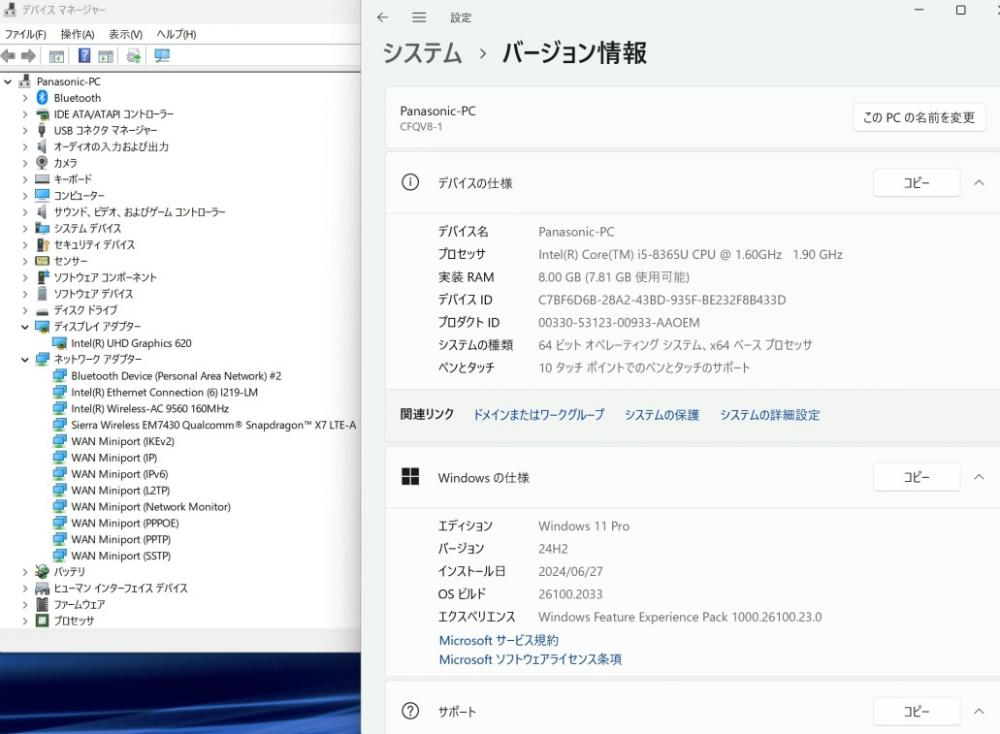Image resolution: width=1000 pixels, height=734 pixels.
Task: Select Intel(R) Wireless-AC 9560 160MHz adapter
Action: [x=149, y=408]
